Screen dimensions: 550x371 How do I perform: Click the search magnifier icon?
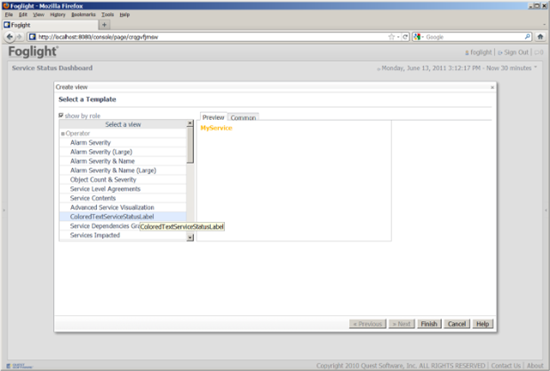[527, 36]
